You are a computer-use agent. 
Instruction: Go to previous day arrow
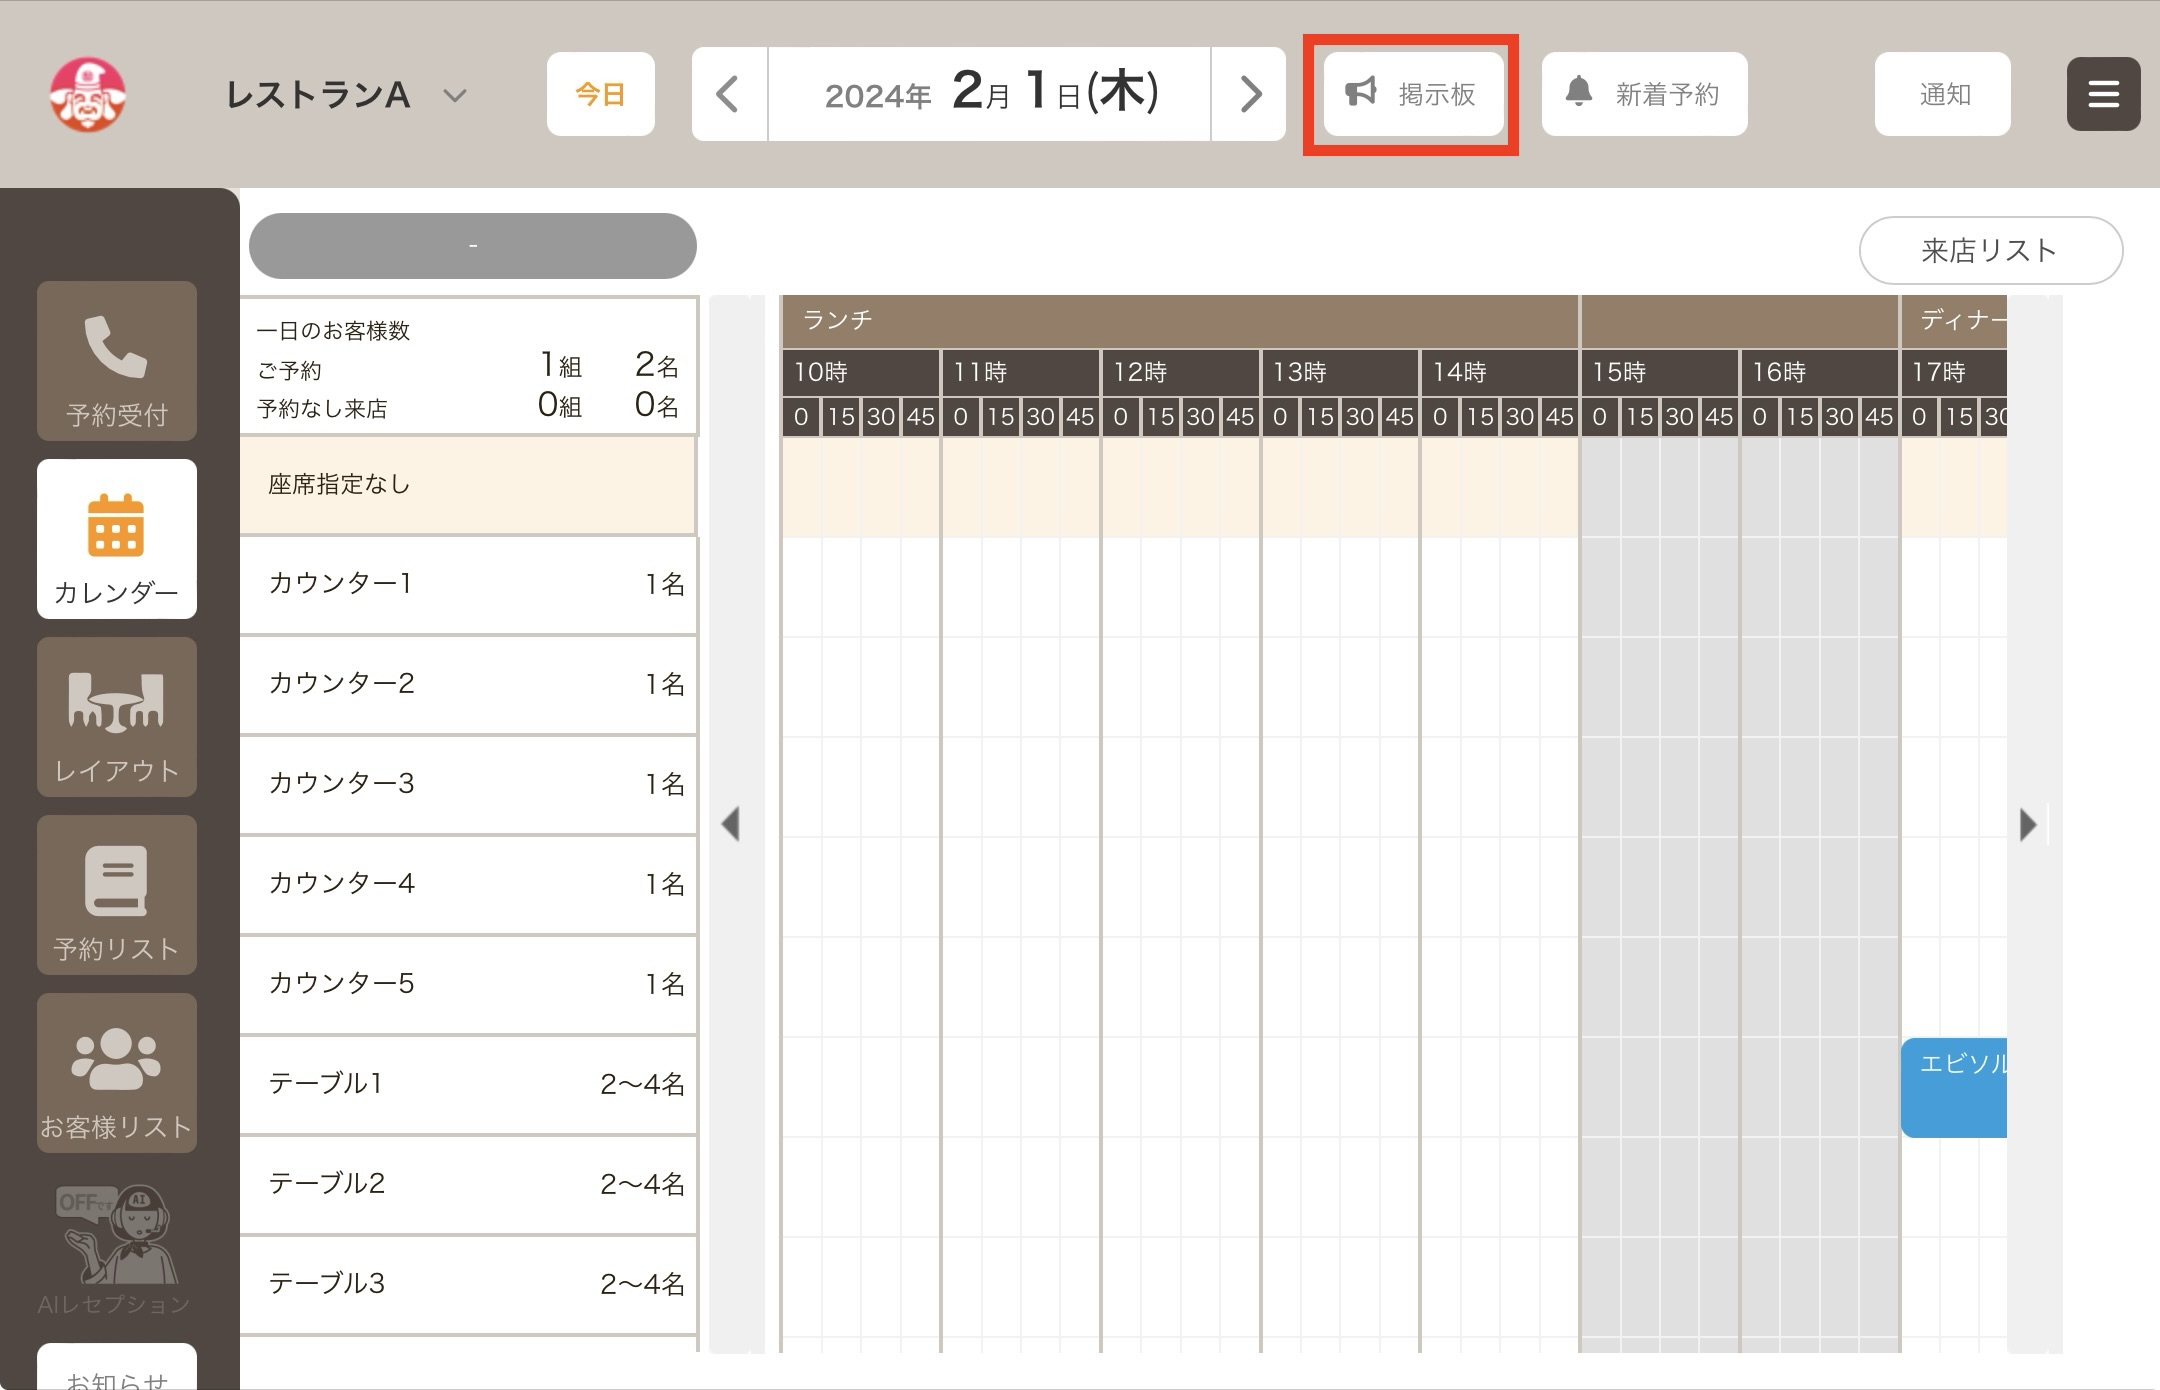[x=729, y=94]
